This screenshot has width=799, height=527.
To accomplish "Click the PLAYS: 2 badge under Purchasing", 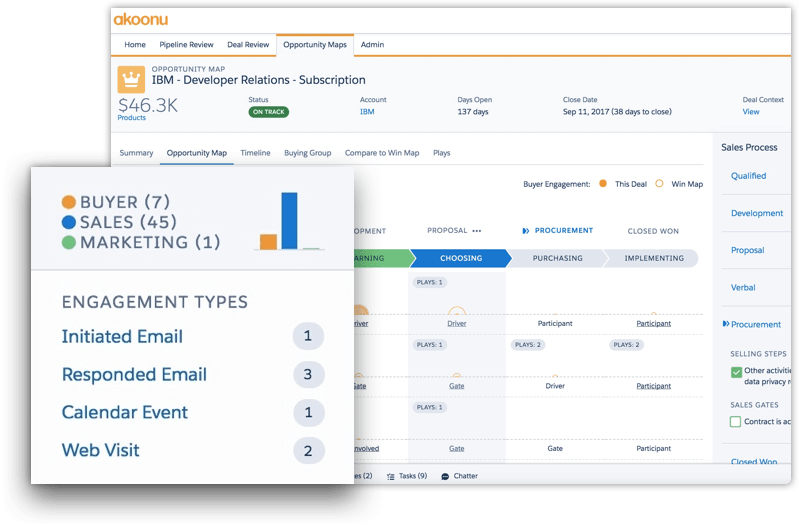I will coord(527,345).
